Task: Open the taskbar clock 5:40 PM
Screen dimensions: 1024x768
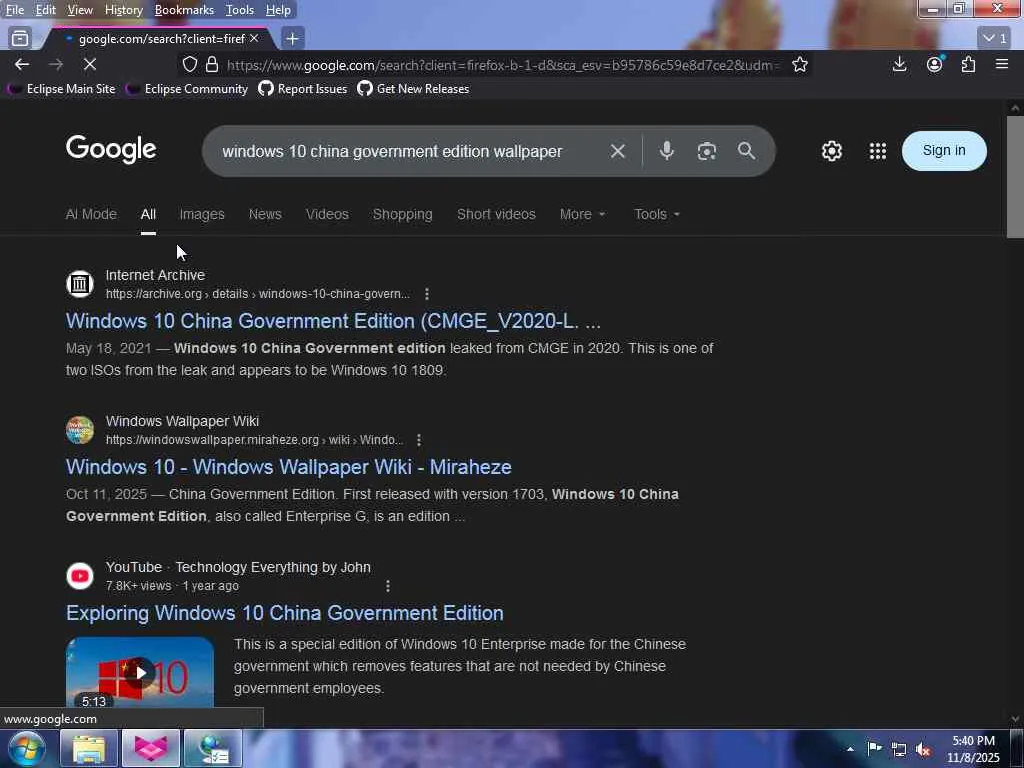Action: point(973,749)
